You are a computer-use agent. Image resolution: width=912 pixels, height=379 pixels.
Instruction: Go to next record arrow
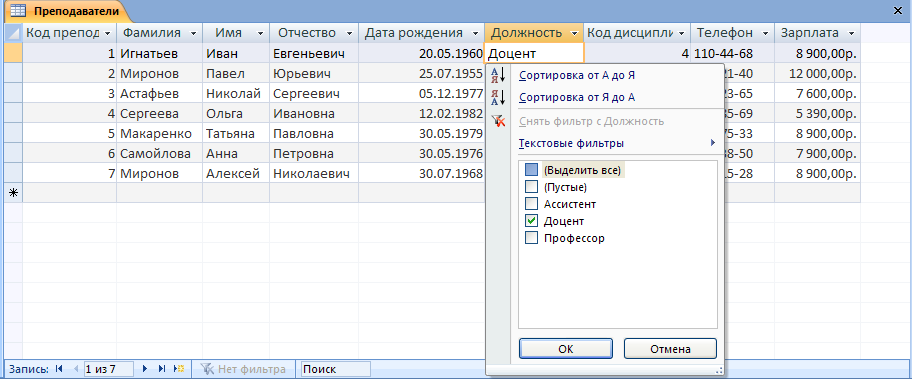click(145, 369)
